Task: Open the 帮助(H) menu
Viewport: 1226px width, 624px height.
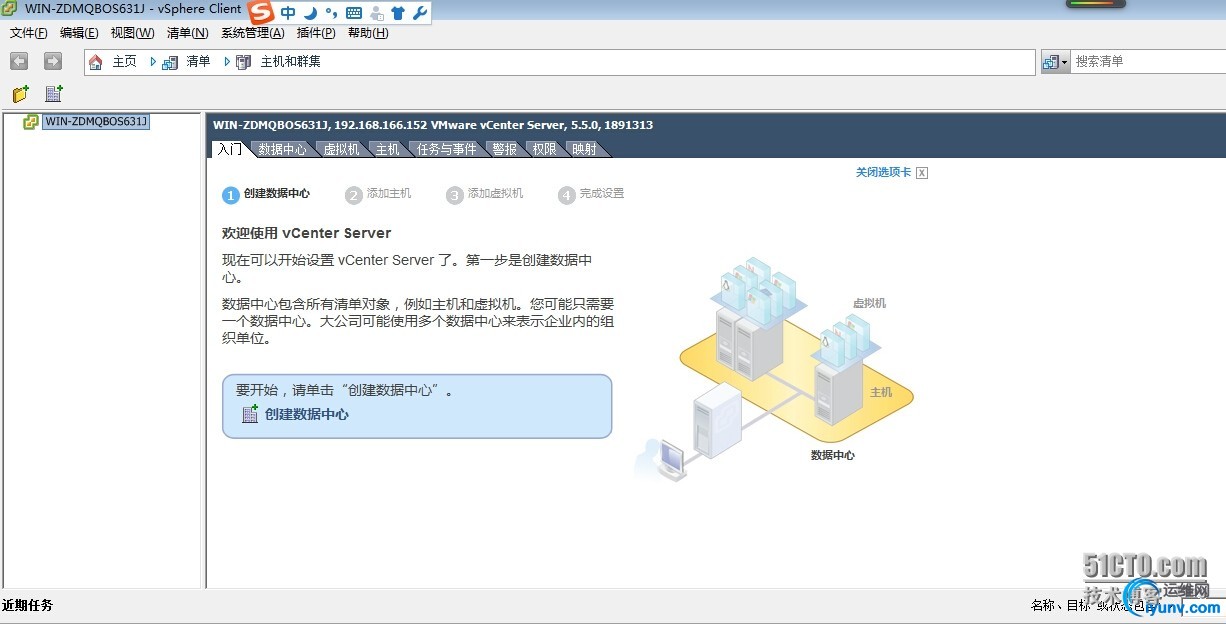Action: (368, 33)
